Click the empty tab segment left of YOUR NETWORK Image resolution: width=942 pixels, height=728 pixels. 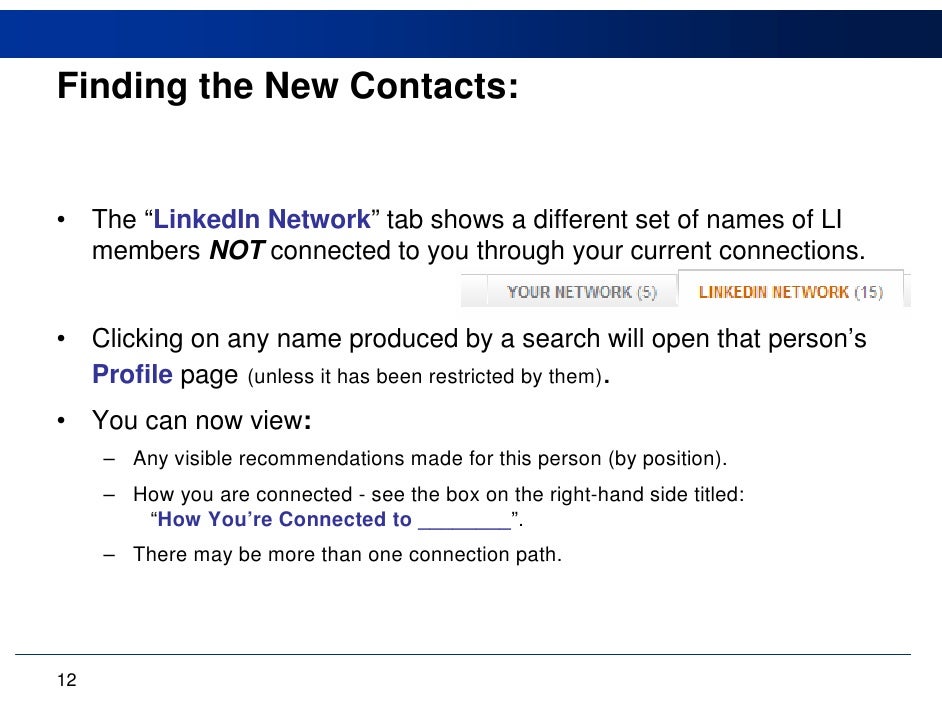pyautogui.click(x=474, y=292)
